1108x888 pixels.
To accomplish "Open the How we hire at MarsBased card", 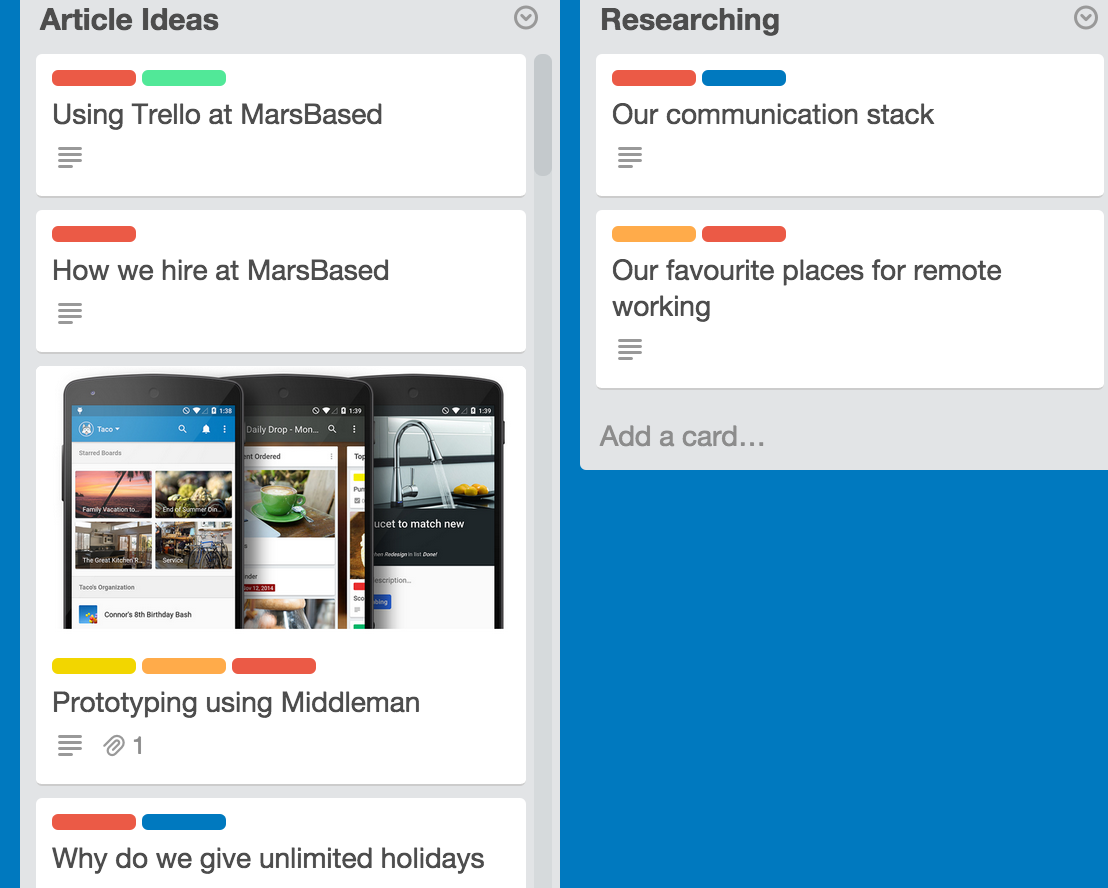I will [221, 270].
